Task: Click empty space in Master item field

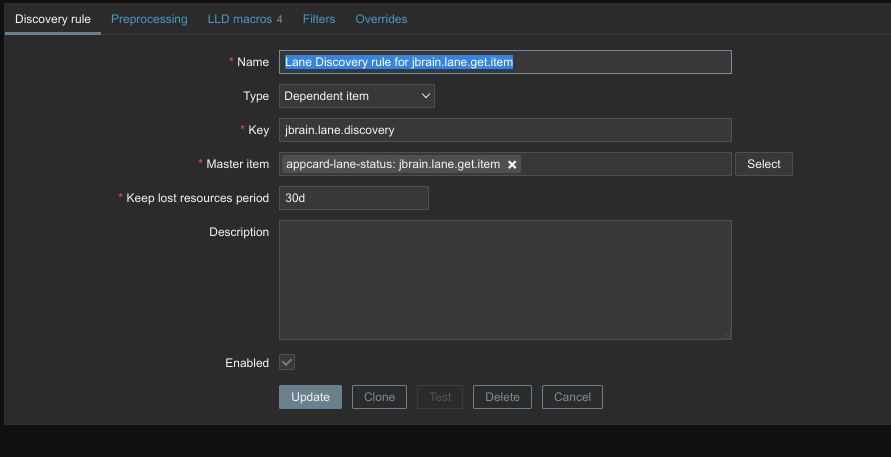Action: click(x=625, y=164)
